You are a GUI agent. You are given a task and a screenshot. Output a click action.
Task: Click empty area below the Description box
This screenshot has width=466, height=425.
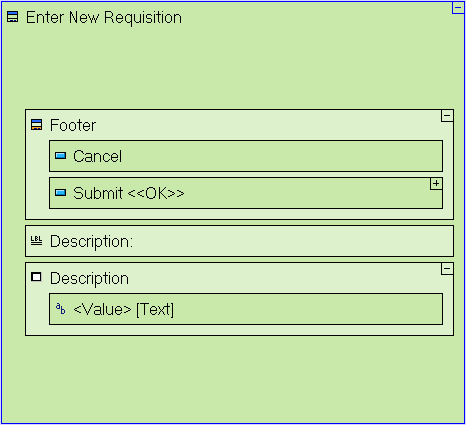pyautogui.click(x=233, y=378)
